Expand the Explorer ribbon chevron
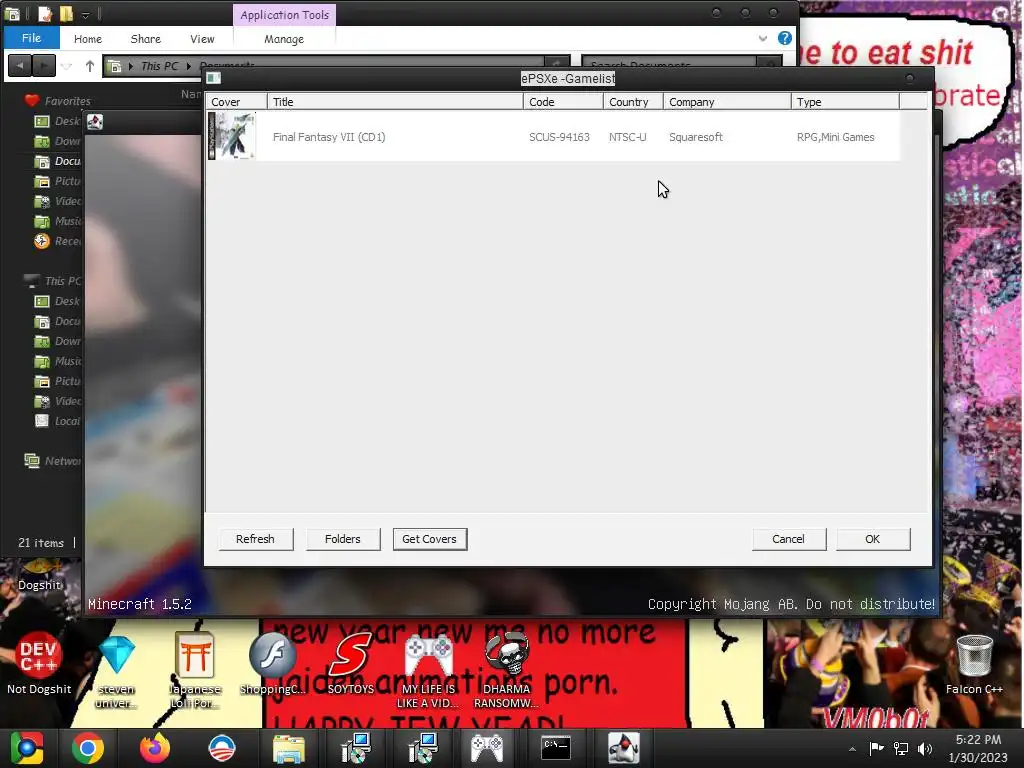The image size is (1024, 768). pyautogui.click(x=763, y=39)
